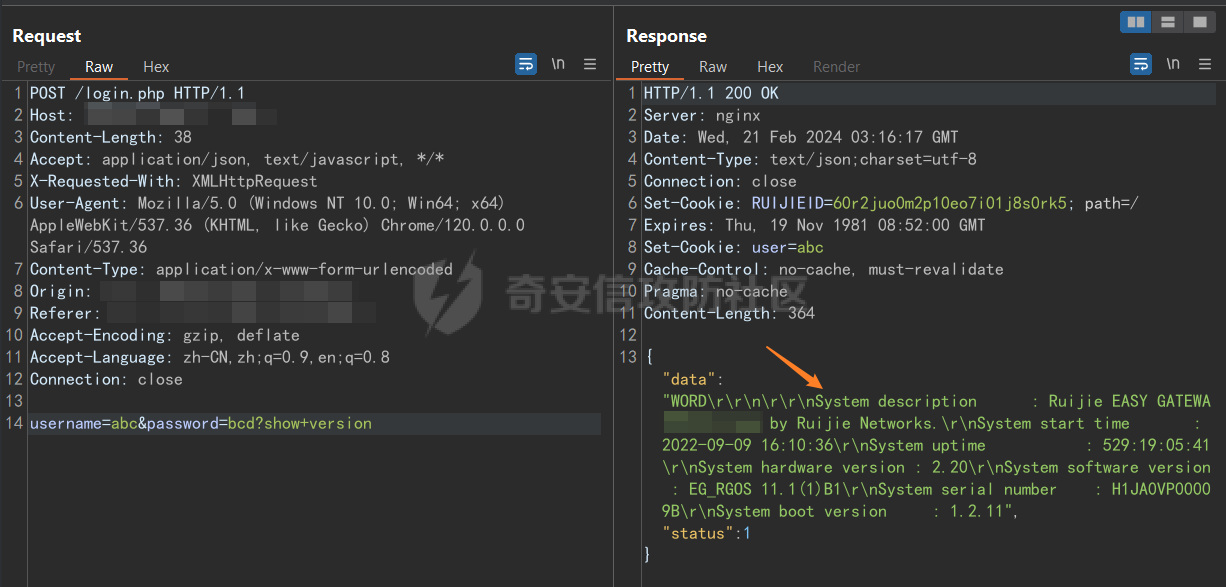Click the "data": key in JSON response
This screenshot has height=587, width=1226.
(x=692, y=379)
